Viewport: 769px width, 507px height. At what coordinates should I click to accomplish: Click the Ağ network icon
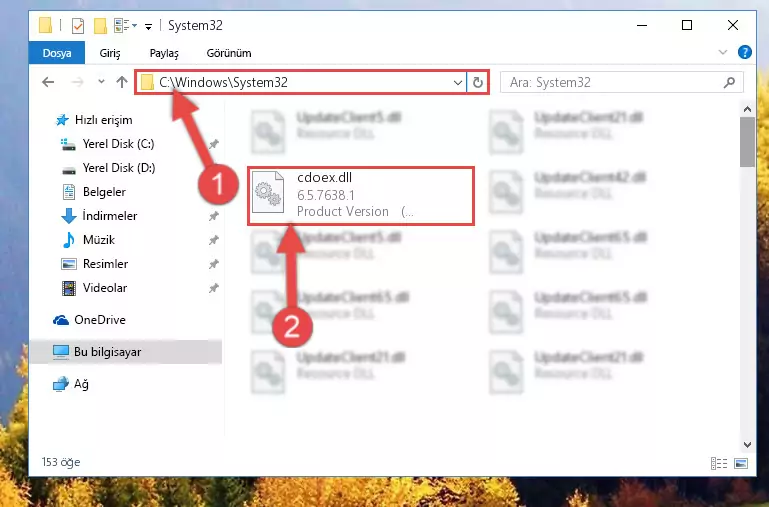[x=61, y=384]
